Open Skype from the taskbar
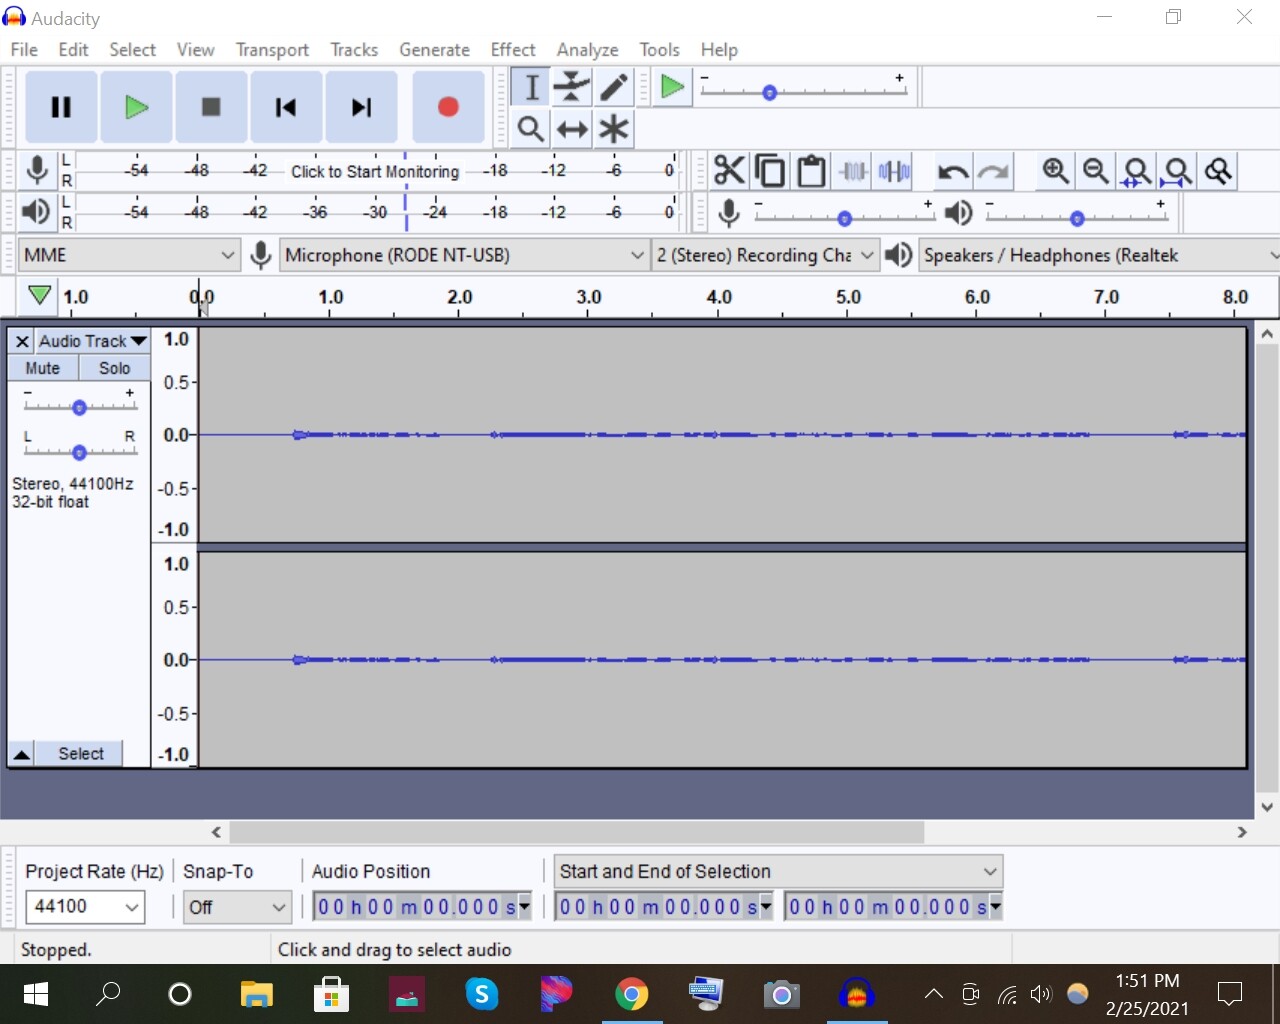This screenshot has width=1280, height=1024. pos(482,994)
